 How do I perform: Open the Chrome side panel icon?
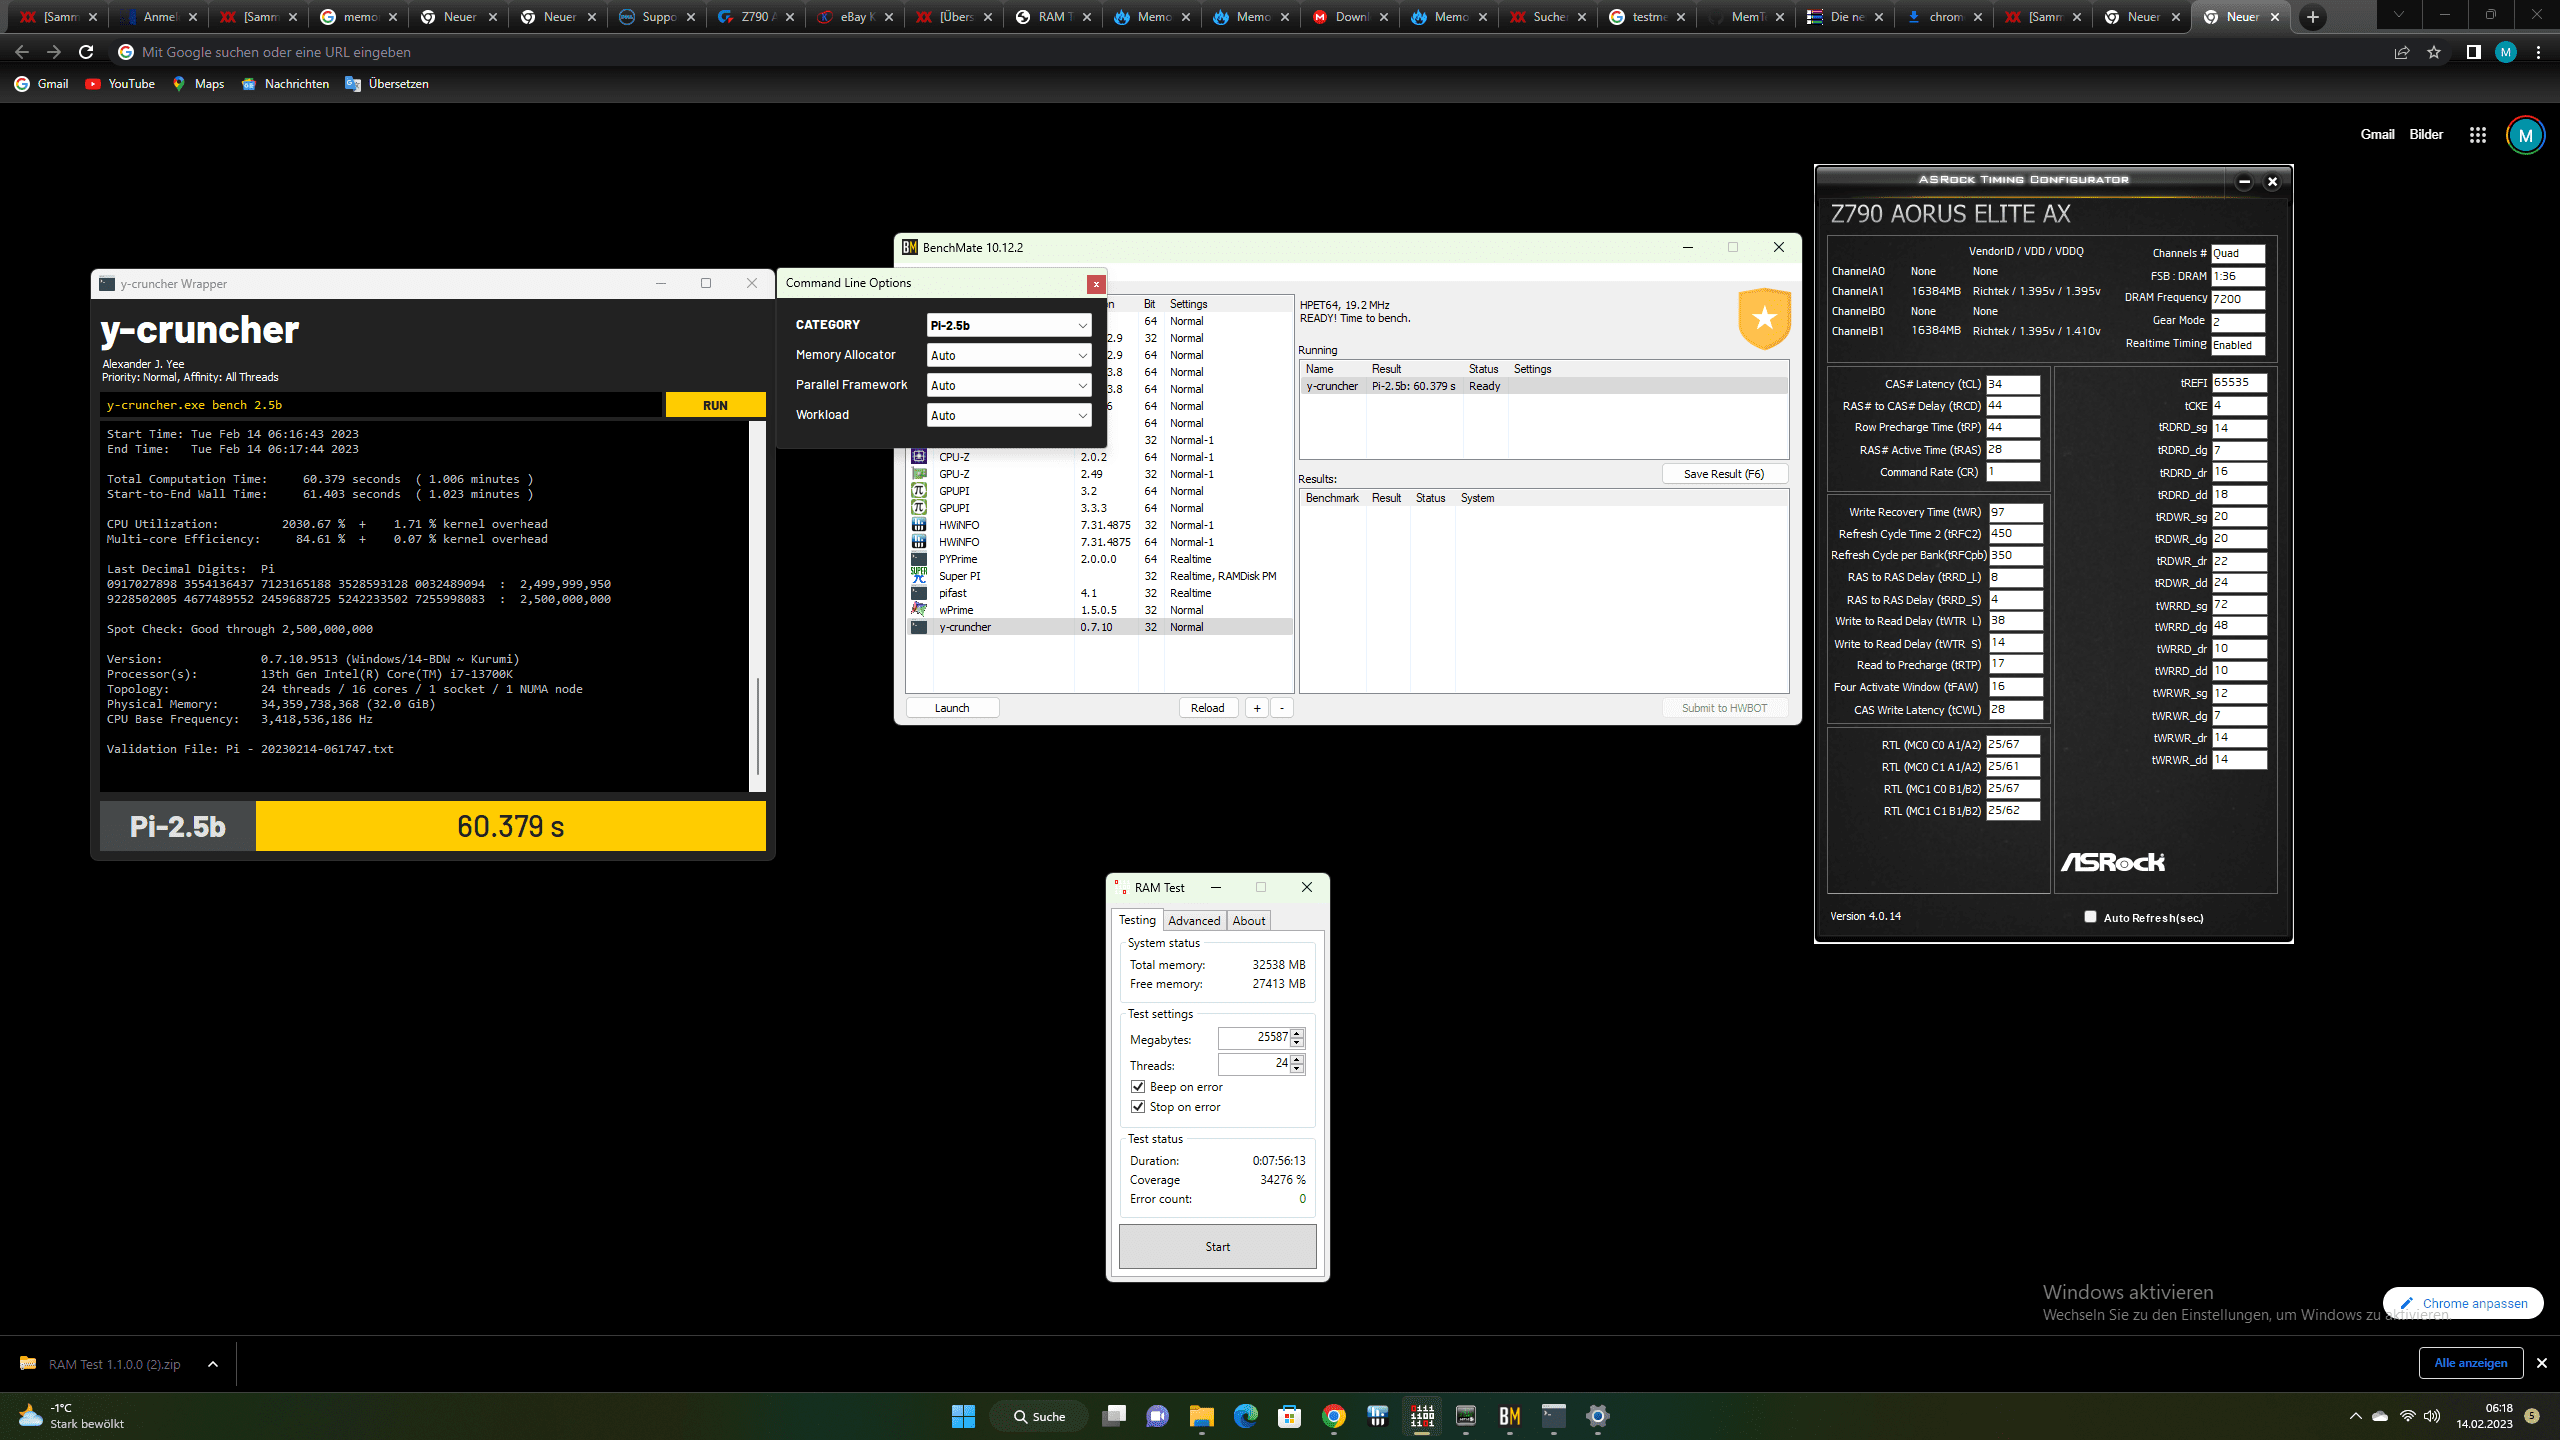click(2473, 52)
